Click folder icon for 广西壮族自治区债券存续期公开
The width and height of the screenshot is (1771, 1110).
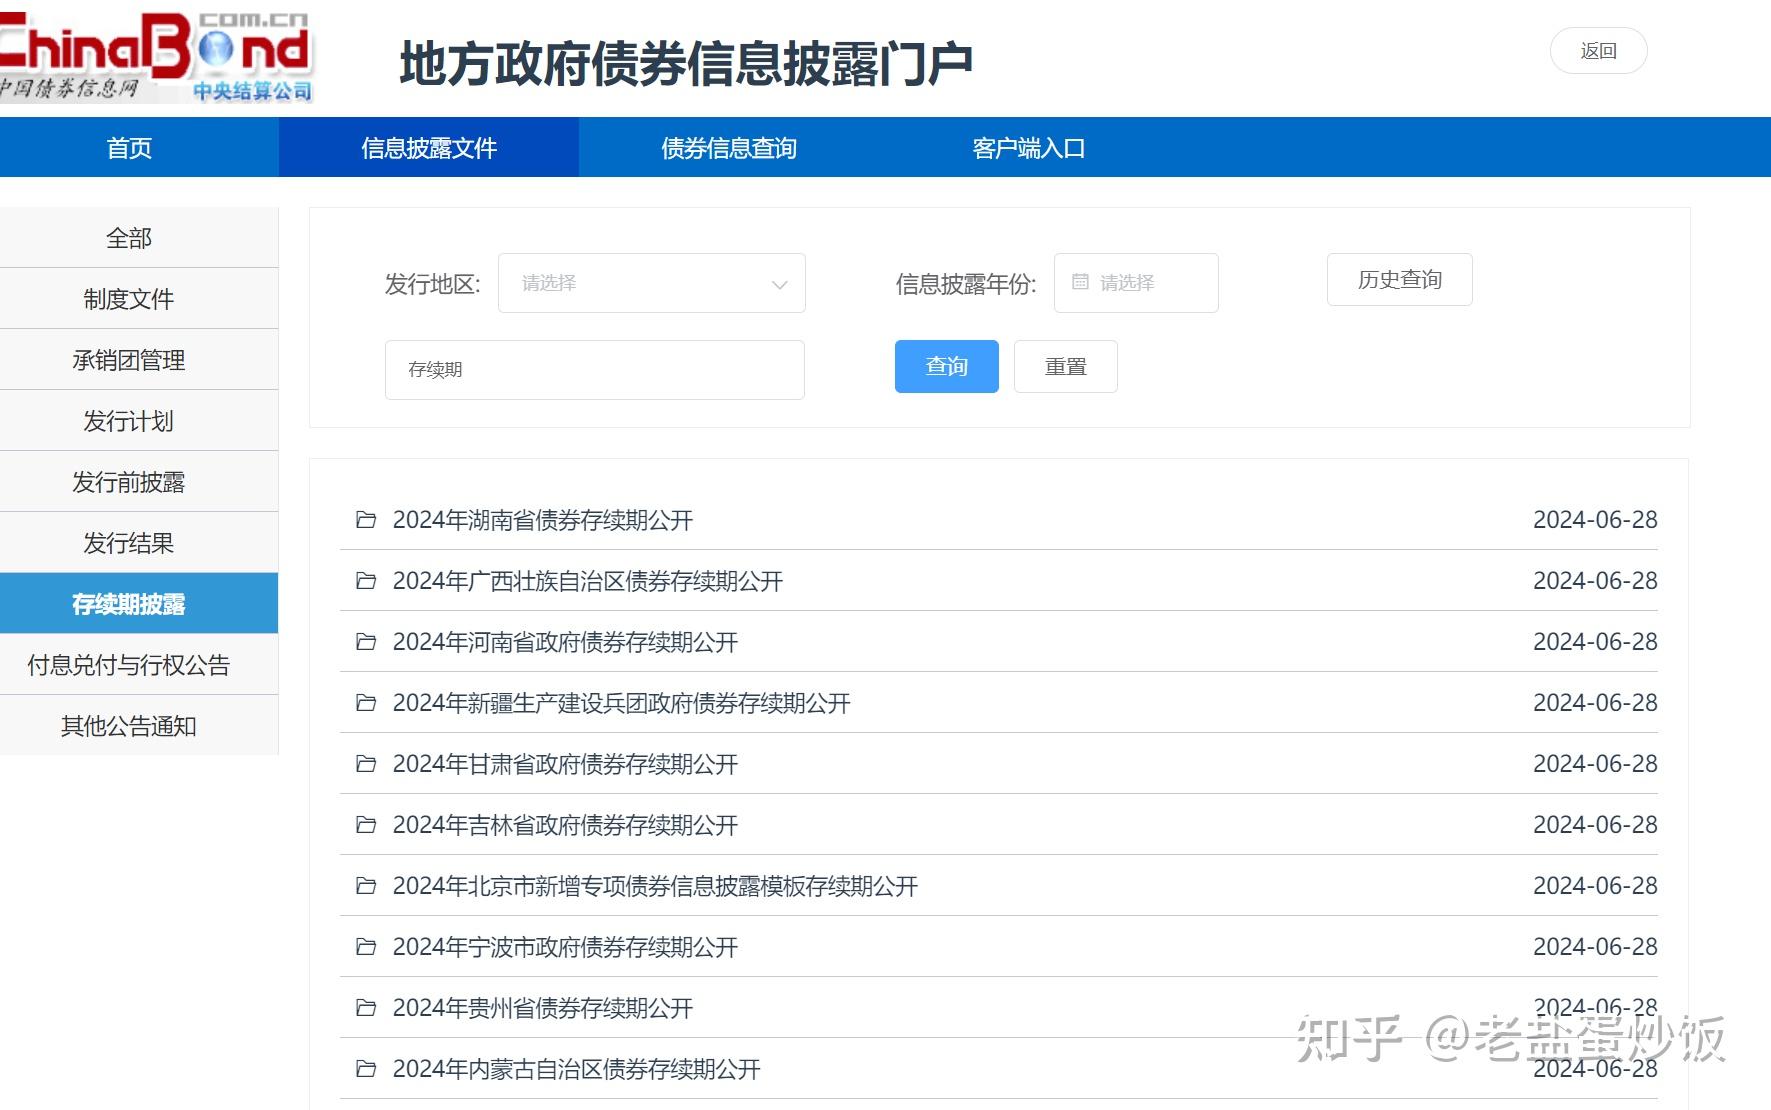tap(366, 581)
